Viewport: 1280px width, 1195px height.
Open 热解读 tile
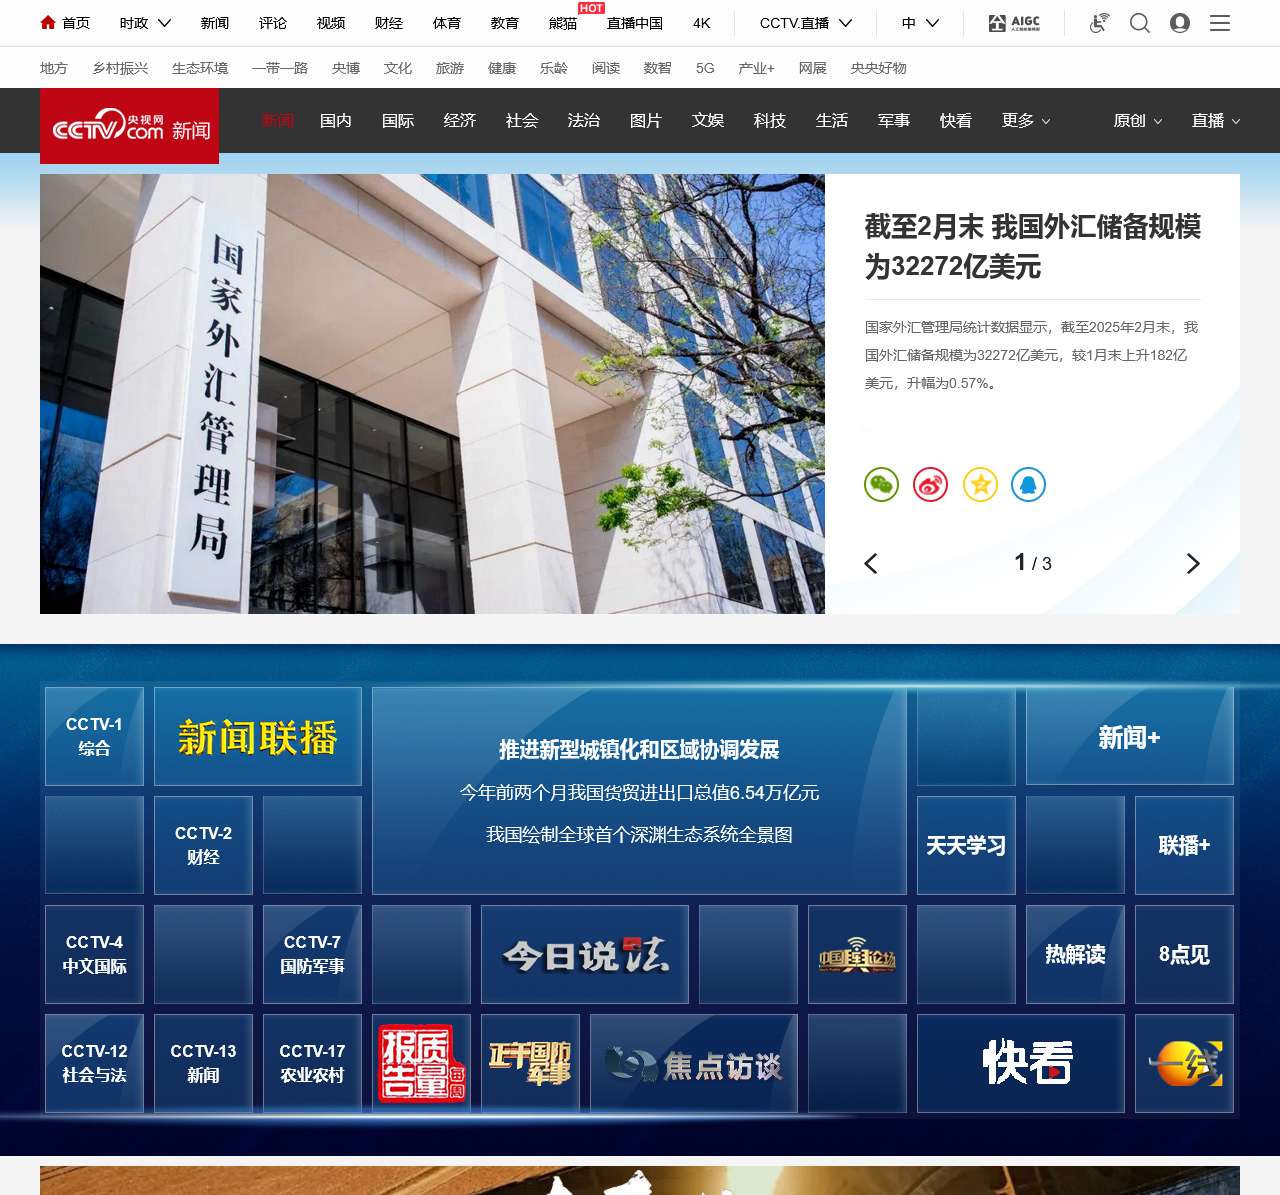[x=1075, y=955]
